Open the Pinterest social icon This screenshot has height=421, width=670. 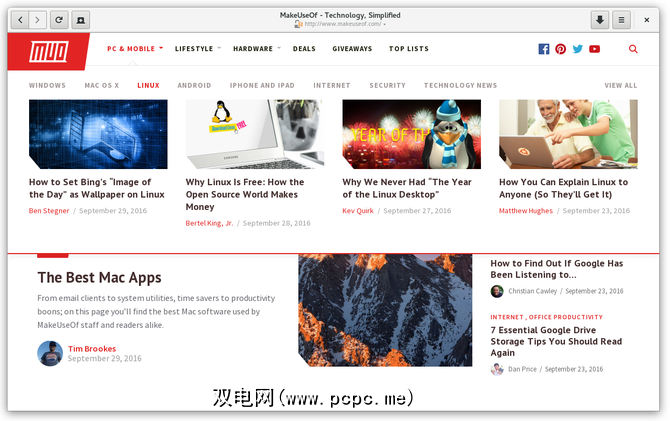pos(561,49)
